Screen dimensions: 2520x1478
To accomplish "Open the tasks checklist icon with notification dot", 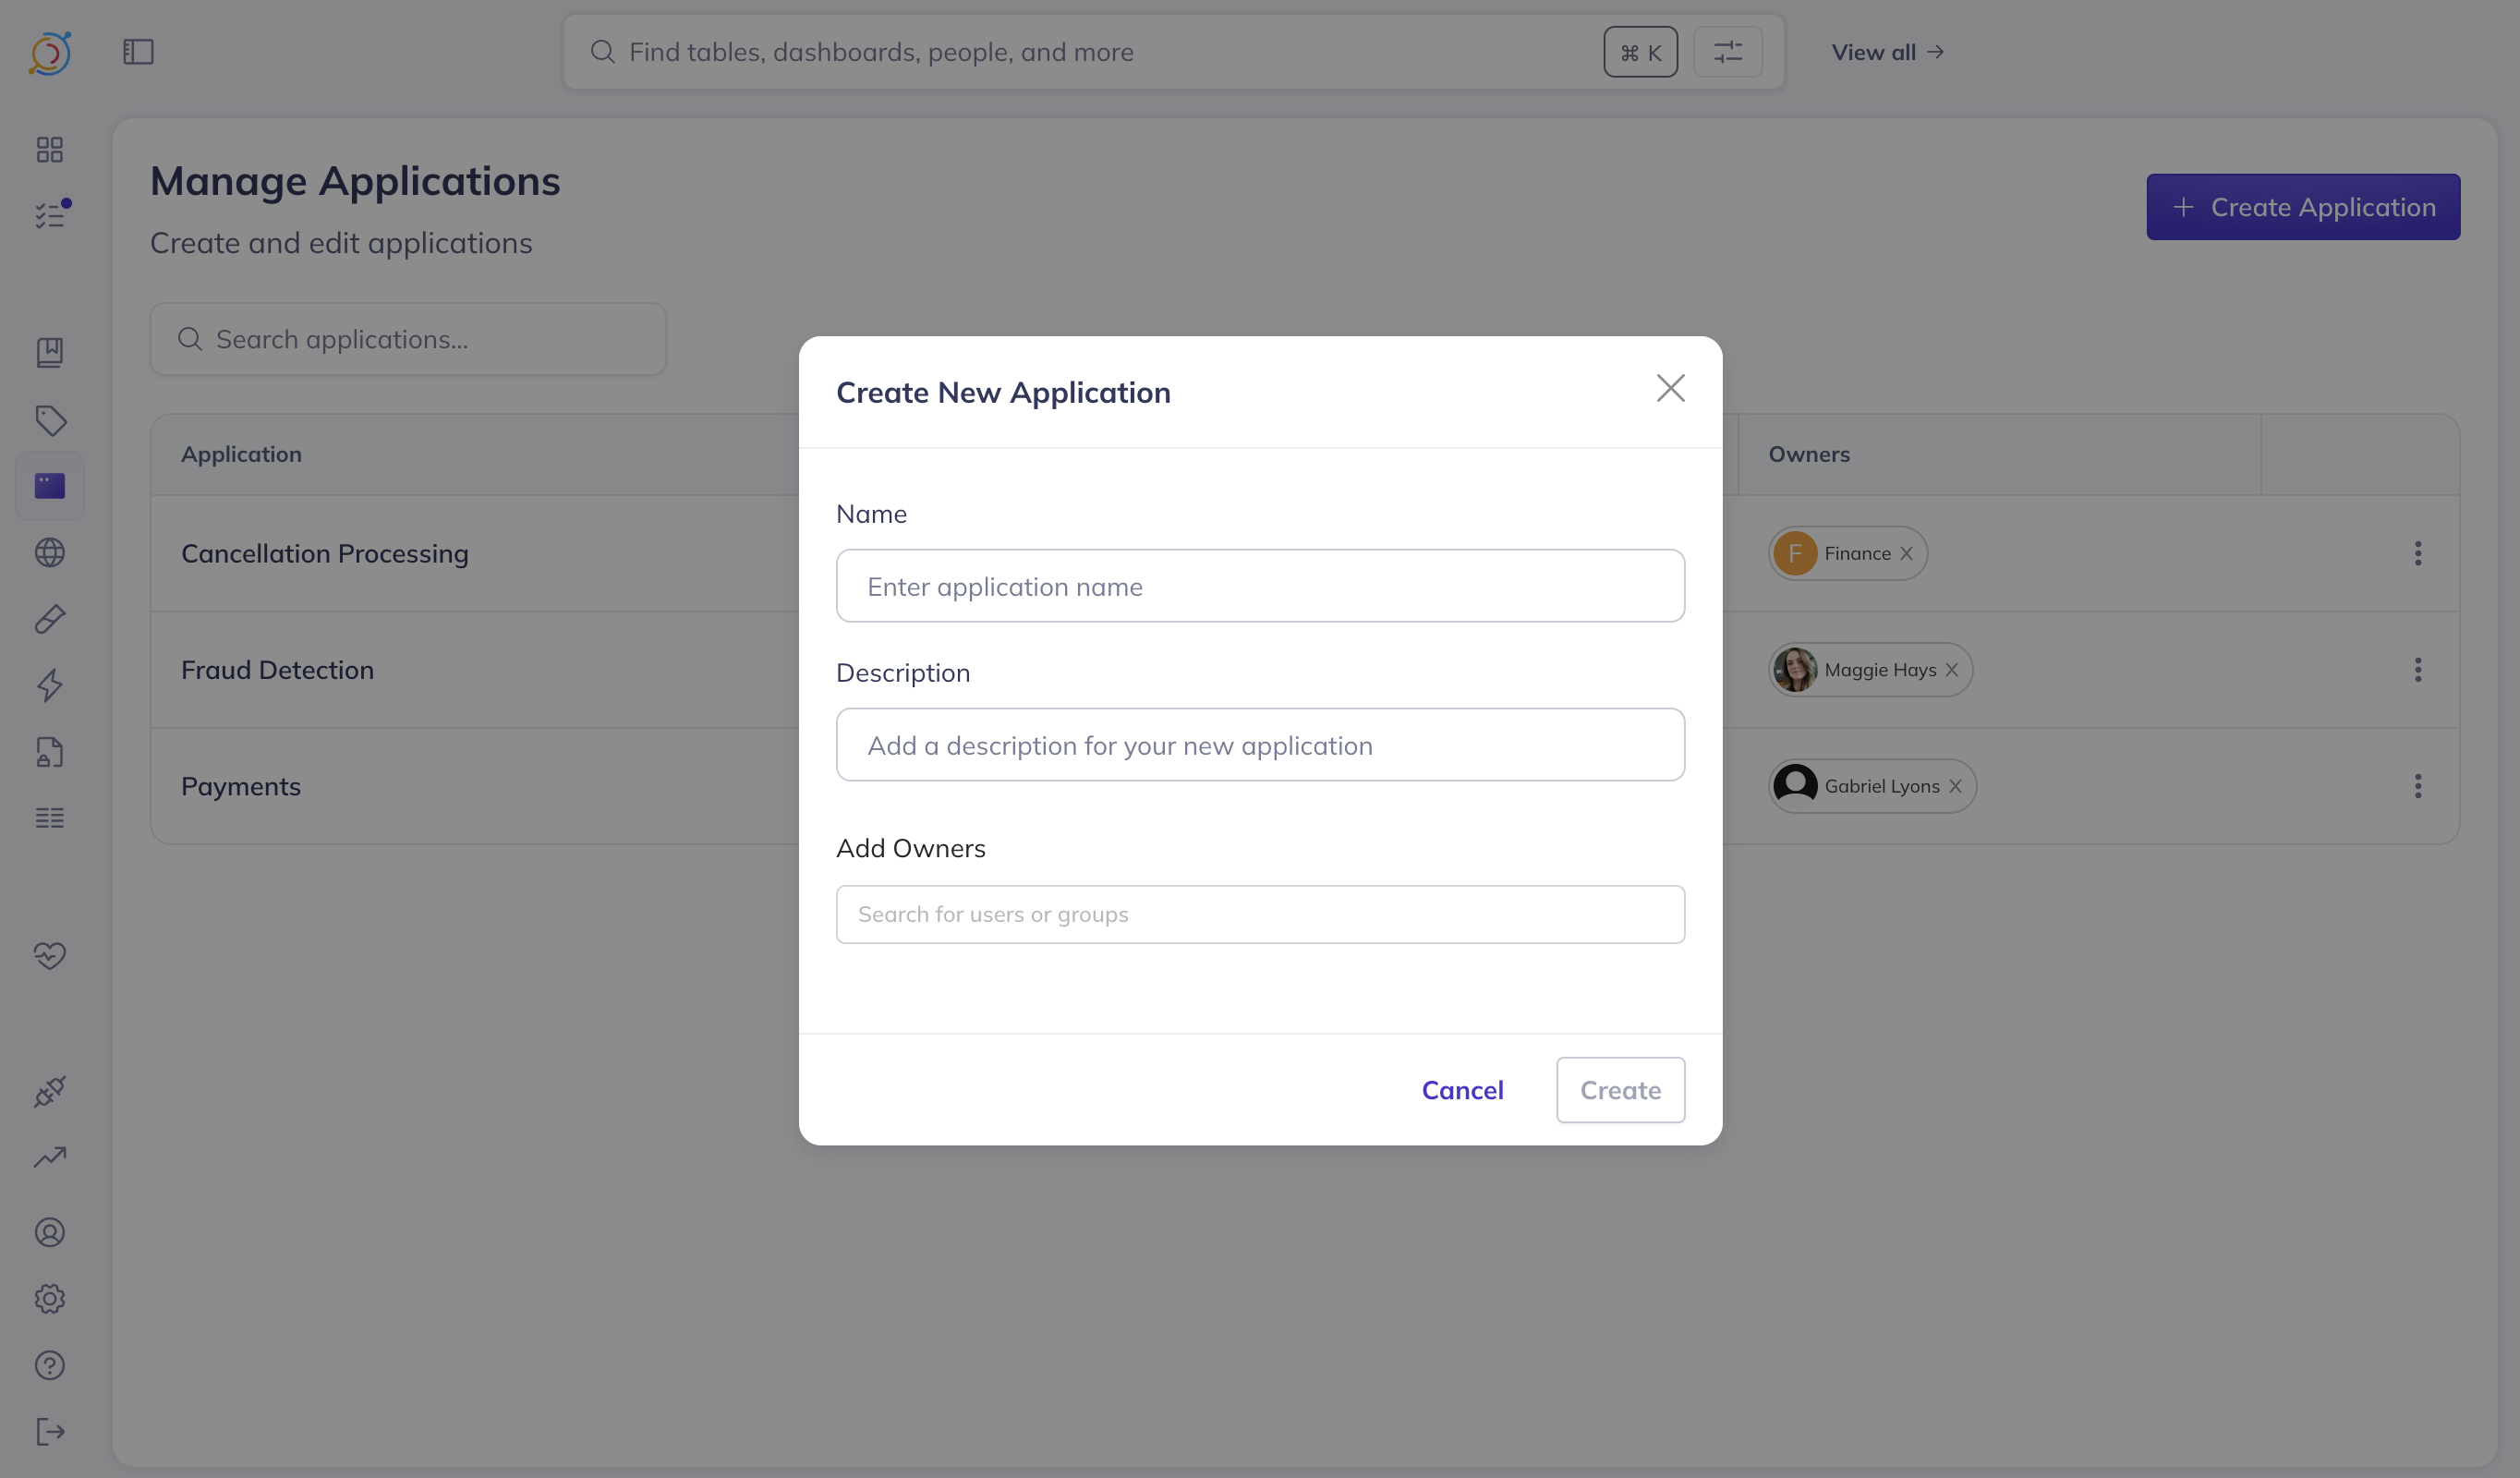I will pyautogui.click(x=50, y=215).
